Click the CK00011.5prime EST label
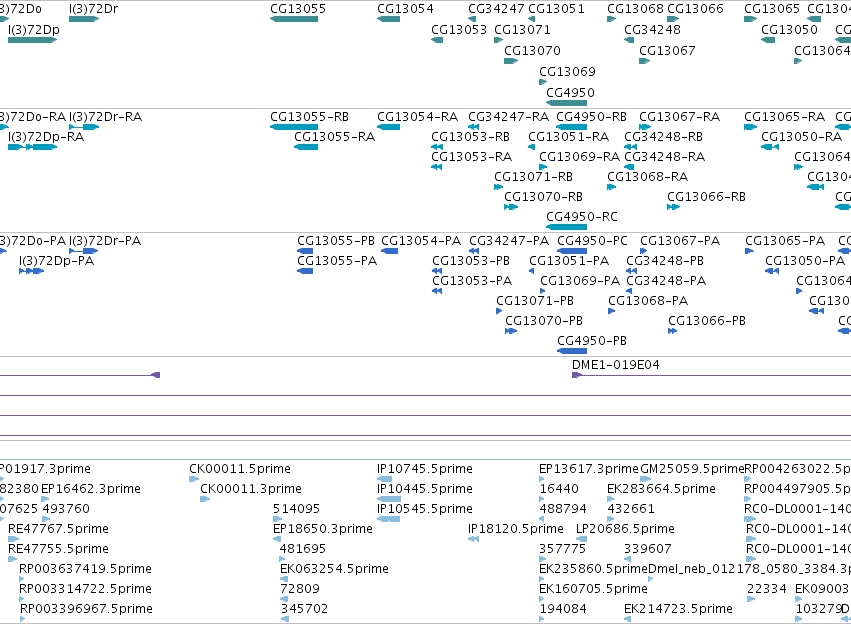 click(240, 469)
